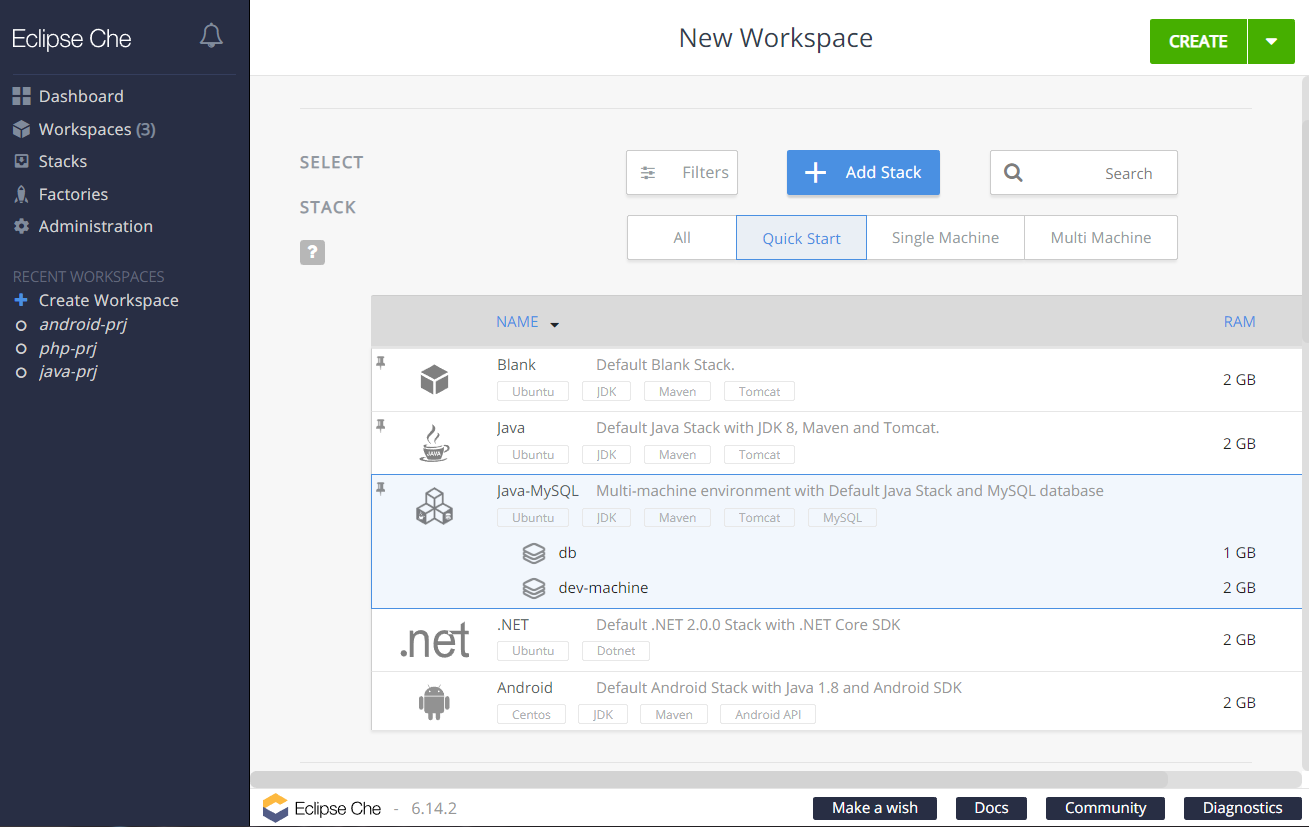
Task: Click the Factories rocket icon
Action: point(21,194)
